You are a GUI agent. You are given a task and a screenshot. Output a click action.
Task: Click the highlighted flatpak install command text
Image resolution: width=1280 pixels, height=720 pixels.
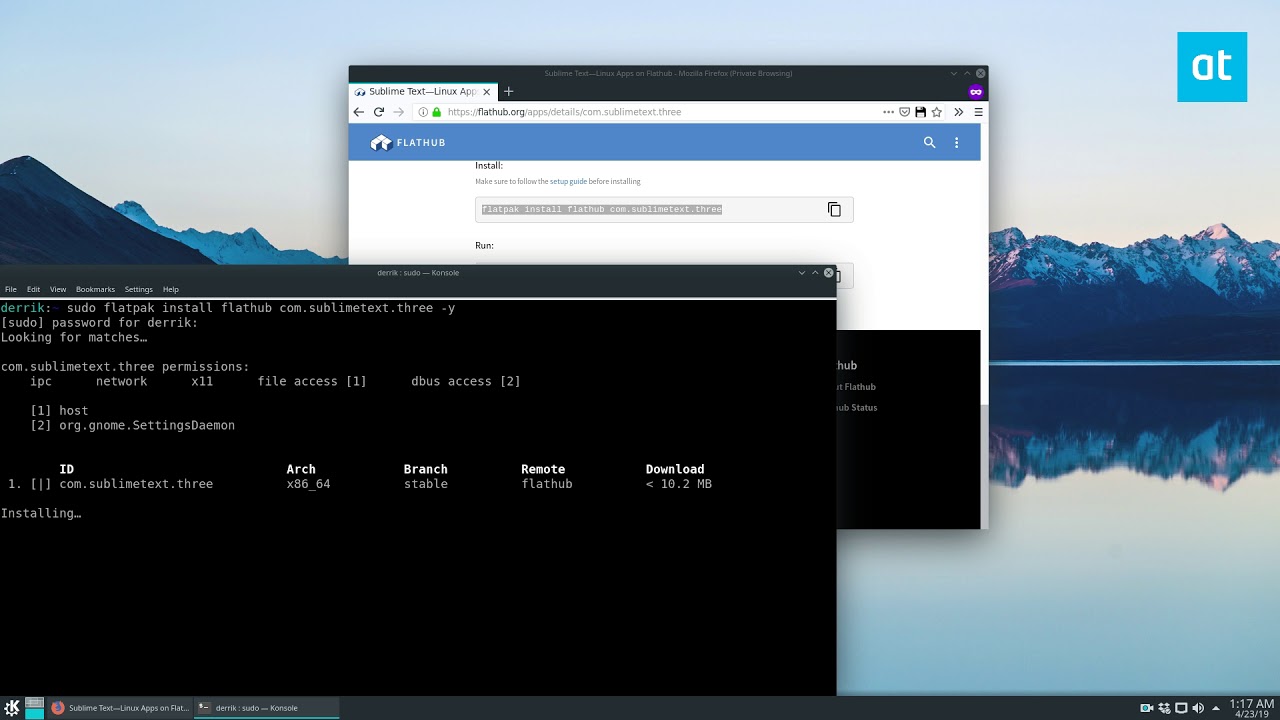coord(602,209)
